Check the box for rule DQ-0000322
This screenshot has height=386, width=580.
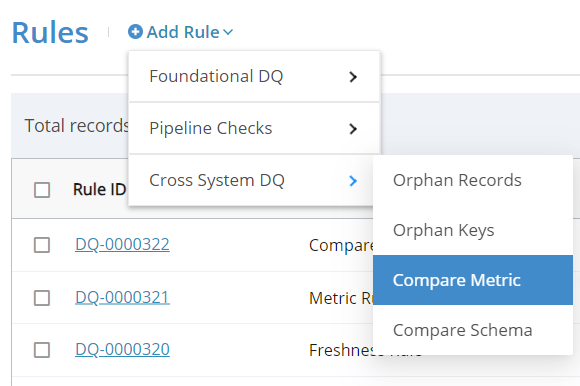[42, 245]
